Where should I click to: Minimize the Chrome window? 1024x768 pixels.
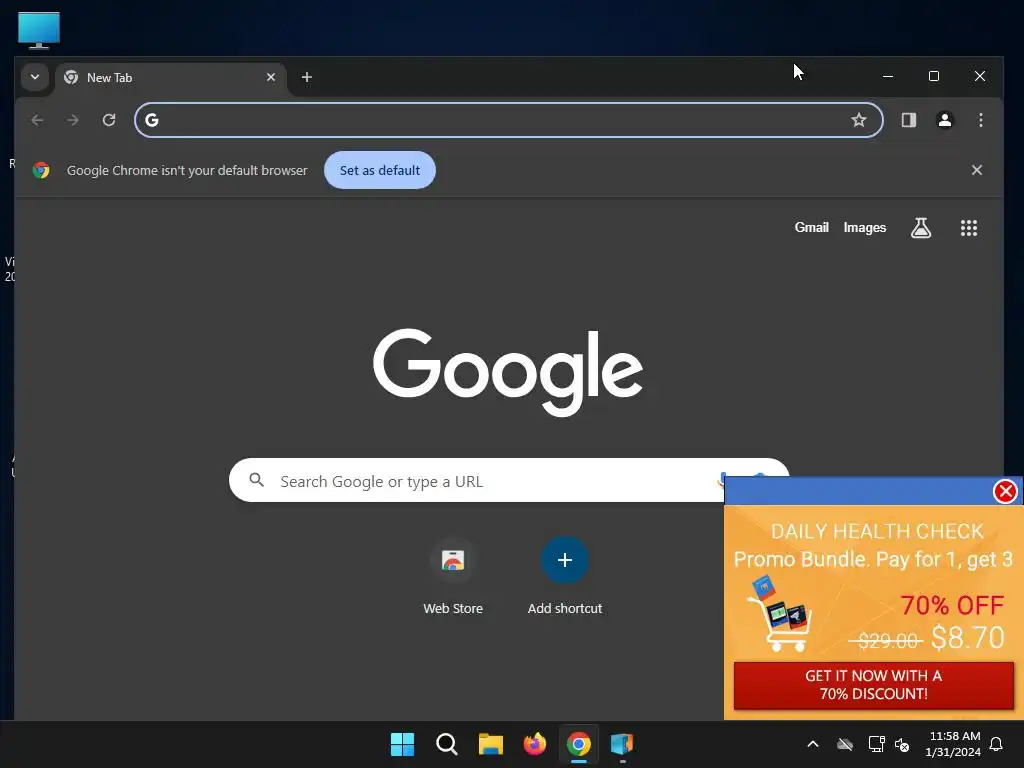tap(888, 76)
